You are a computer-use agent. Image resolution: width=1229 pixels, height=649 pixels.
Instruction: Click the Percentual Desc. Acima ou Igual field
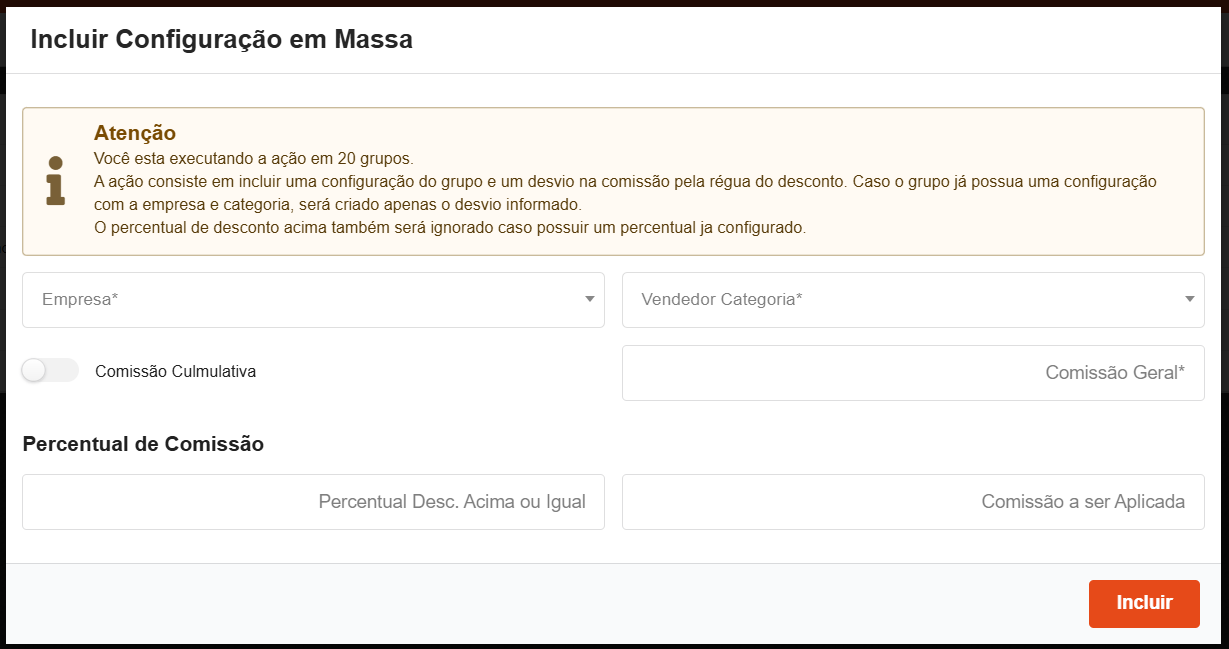[313, 502]
